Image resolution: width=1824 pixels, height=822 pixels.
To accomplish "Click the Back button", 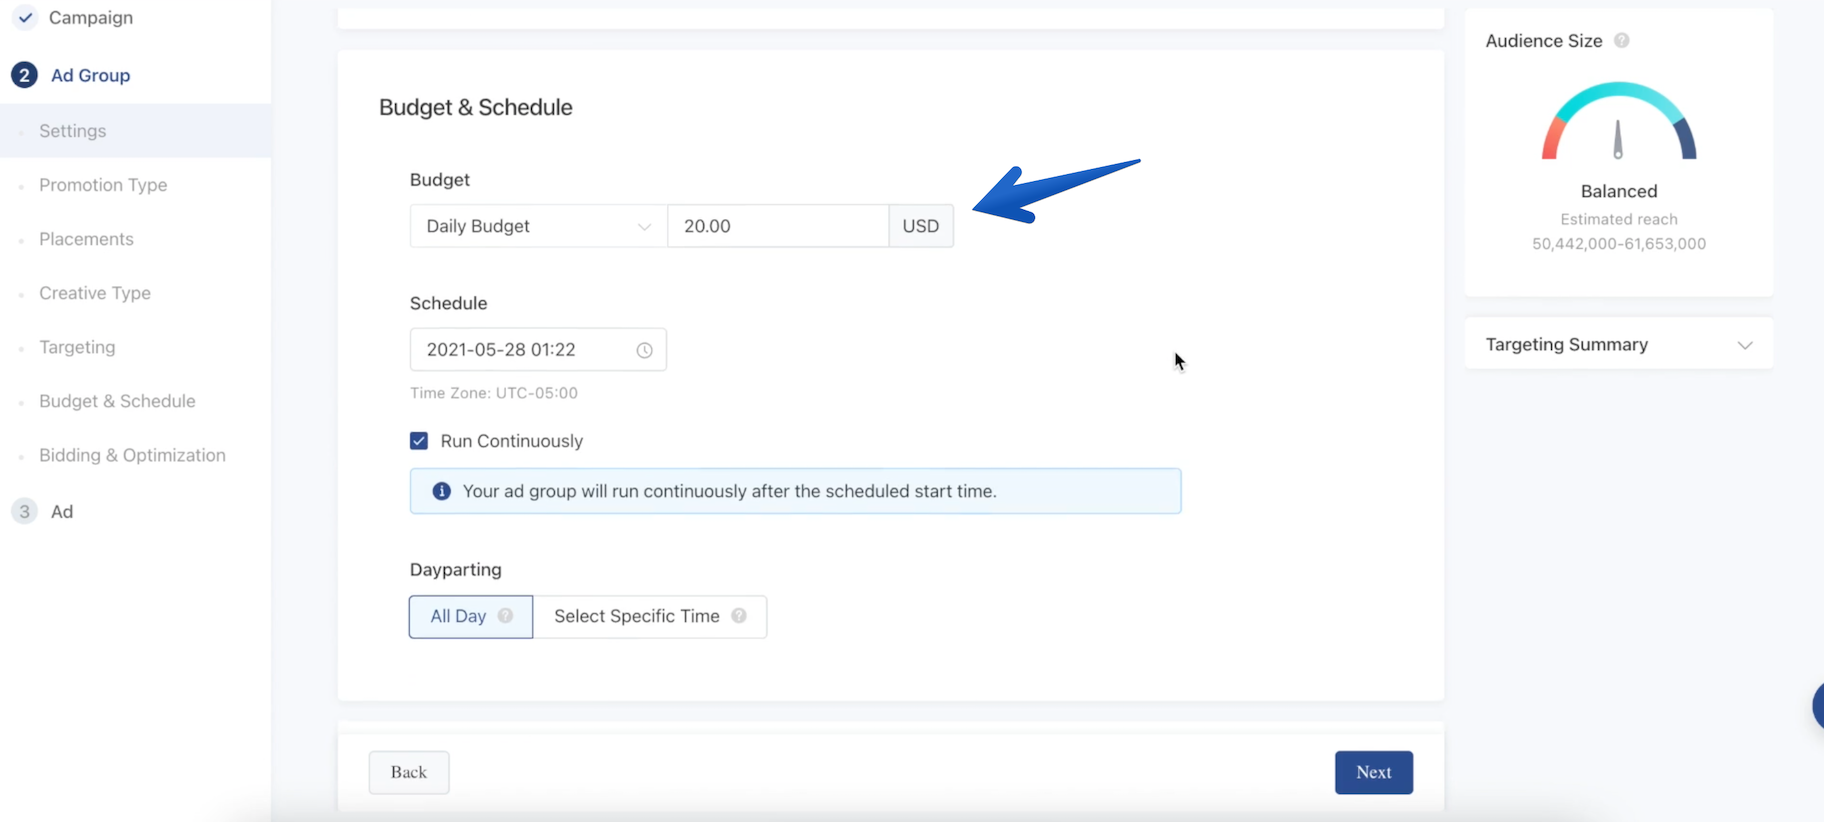I will (409, 772).
